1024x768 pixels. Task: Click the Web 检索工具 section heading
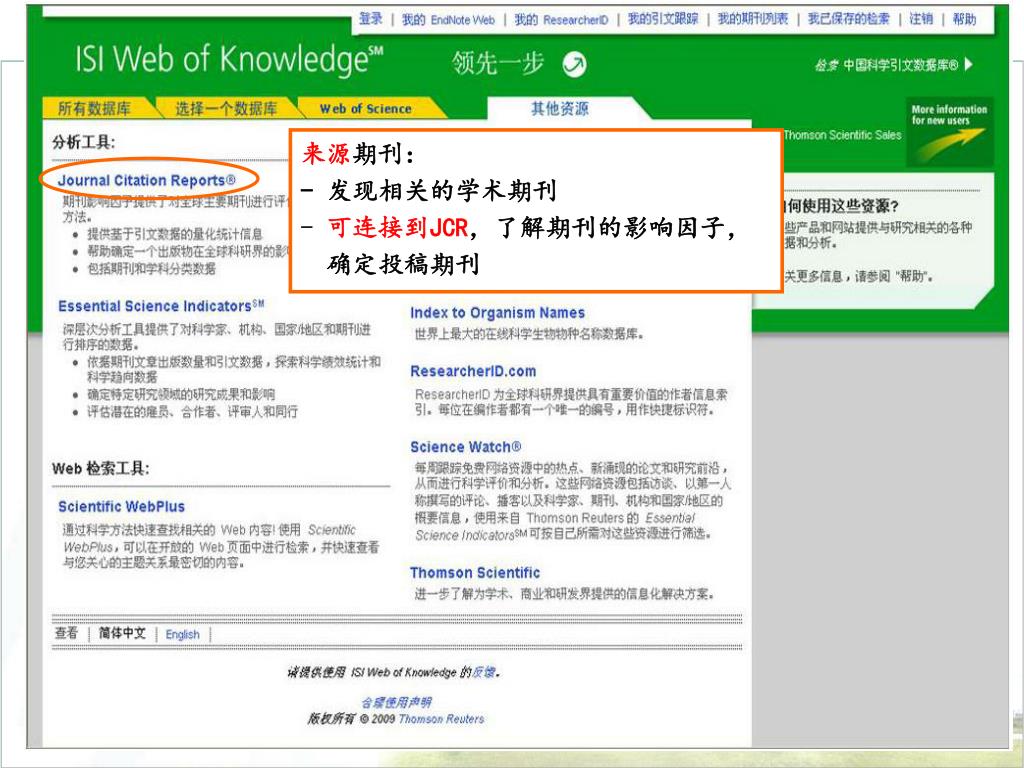(101, 468)
